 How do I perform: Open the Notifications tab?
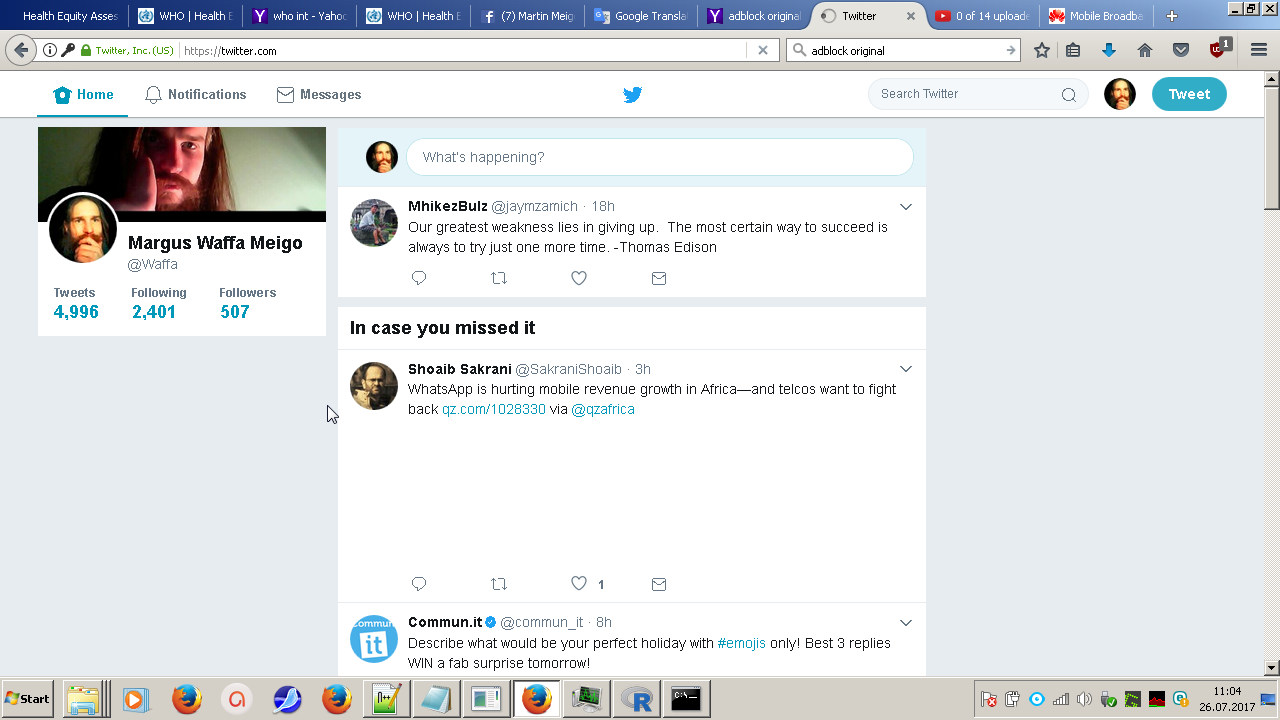196,95
